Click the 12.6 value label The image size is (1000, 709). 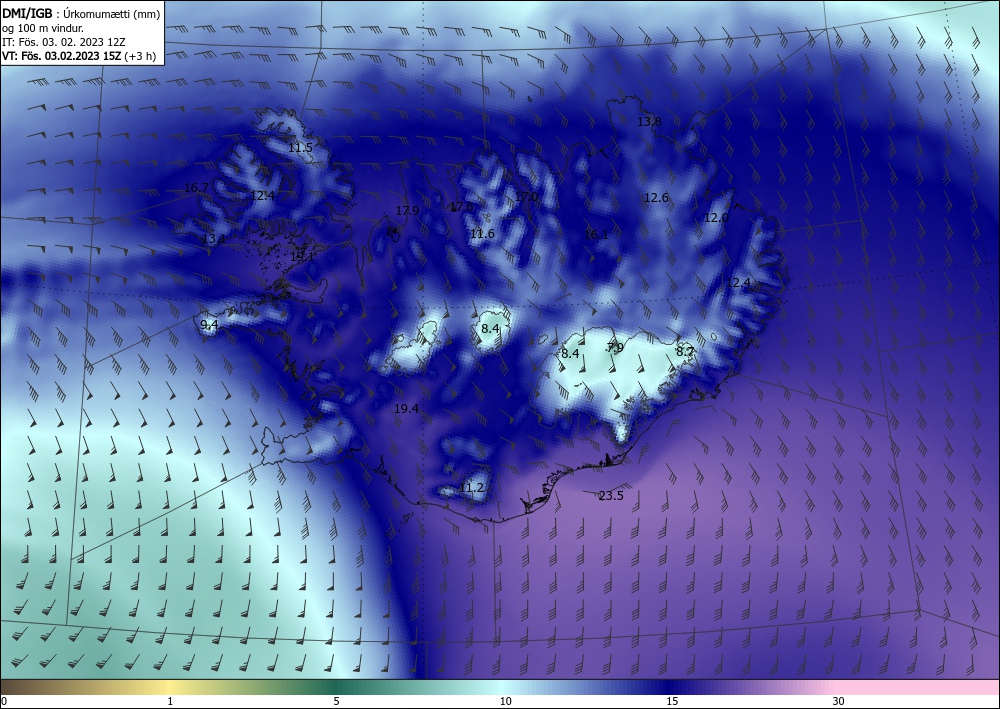(656, 198)
